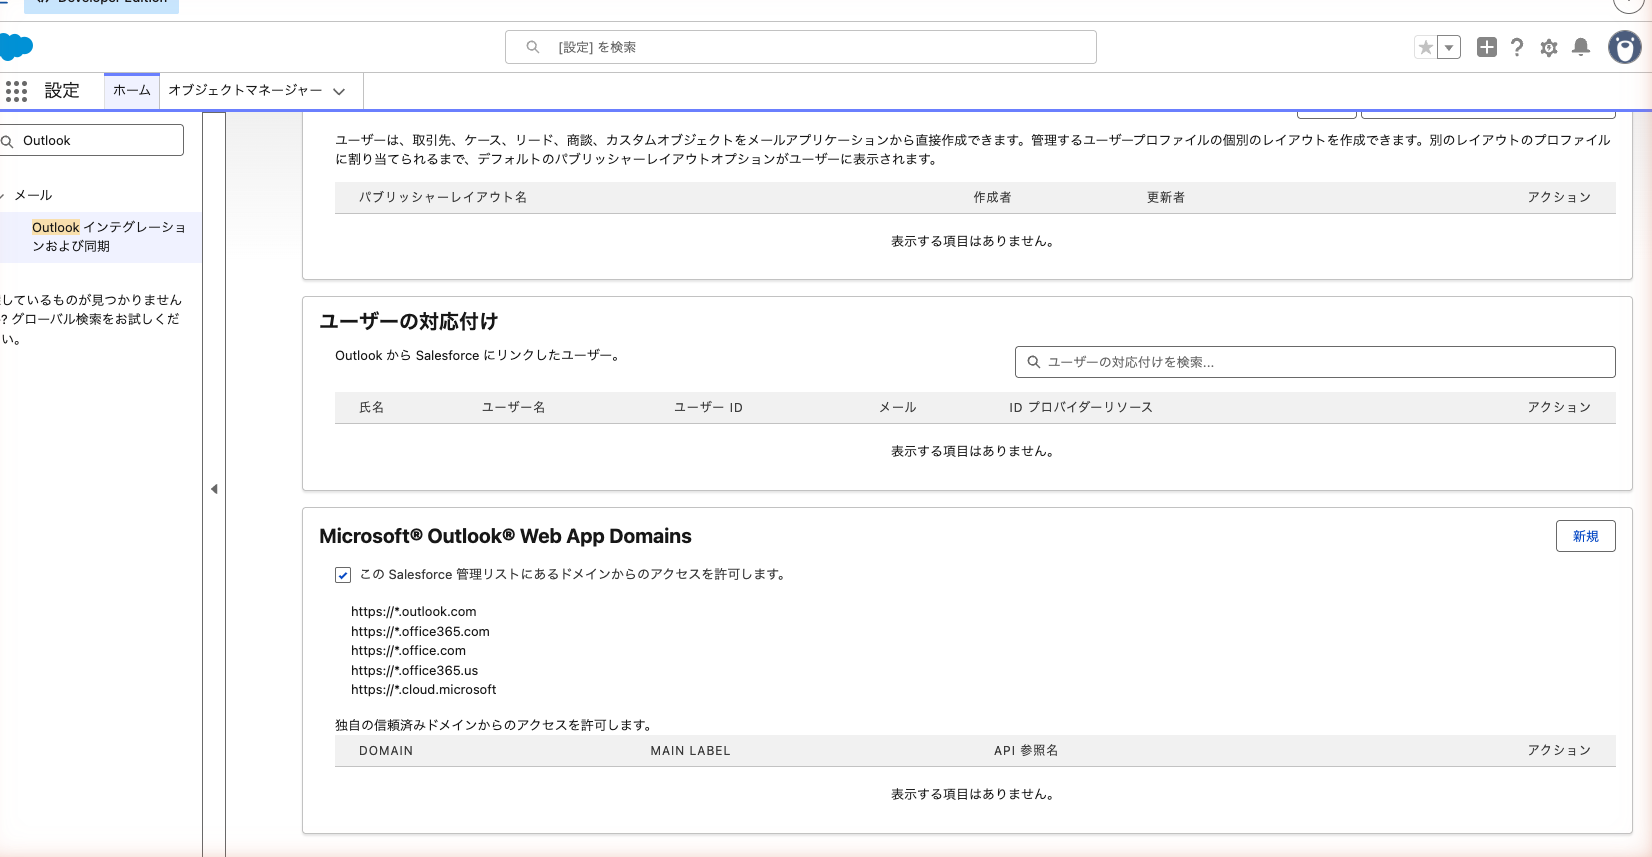Click the ユーザー名 column header
This screenshot has width=1652, height=857.
[514, 407]
